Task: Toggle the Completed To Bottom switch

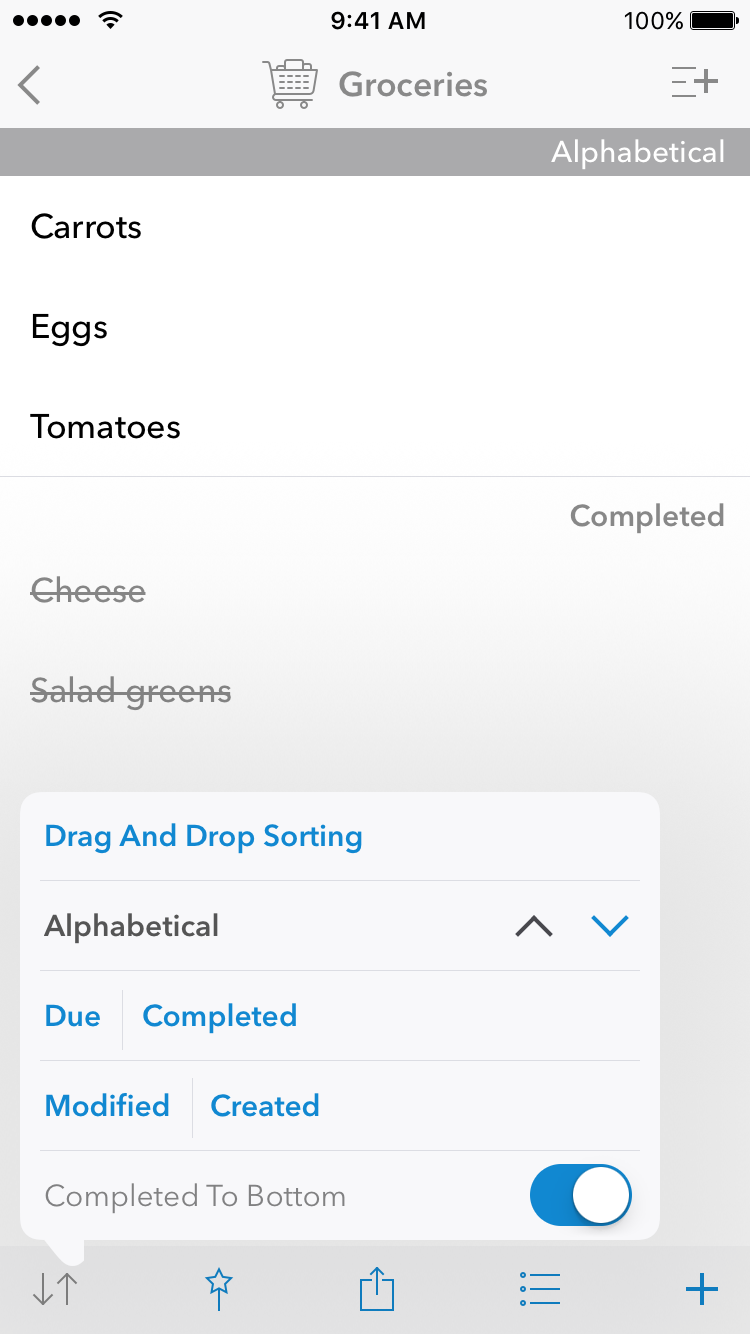Action: pos(581,1195)
